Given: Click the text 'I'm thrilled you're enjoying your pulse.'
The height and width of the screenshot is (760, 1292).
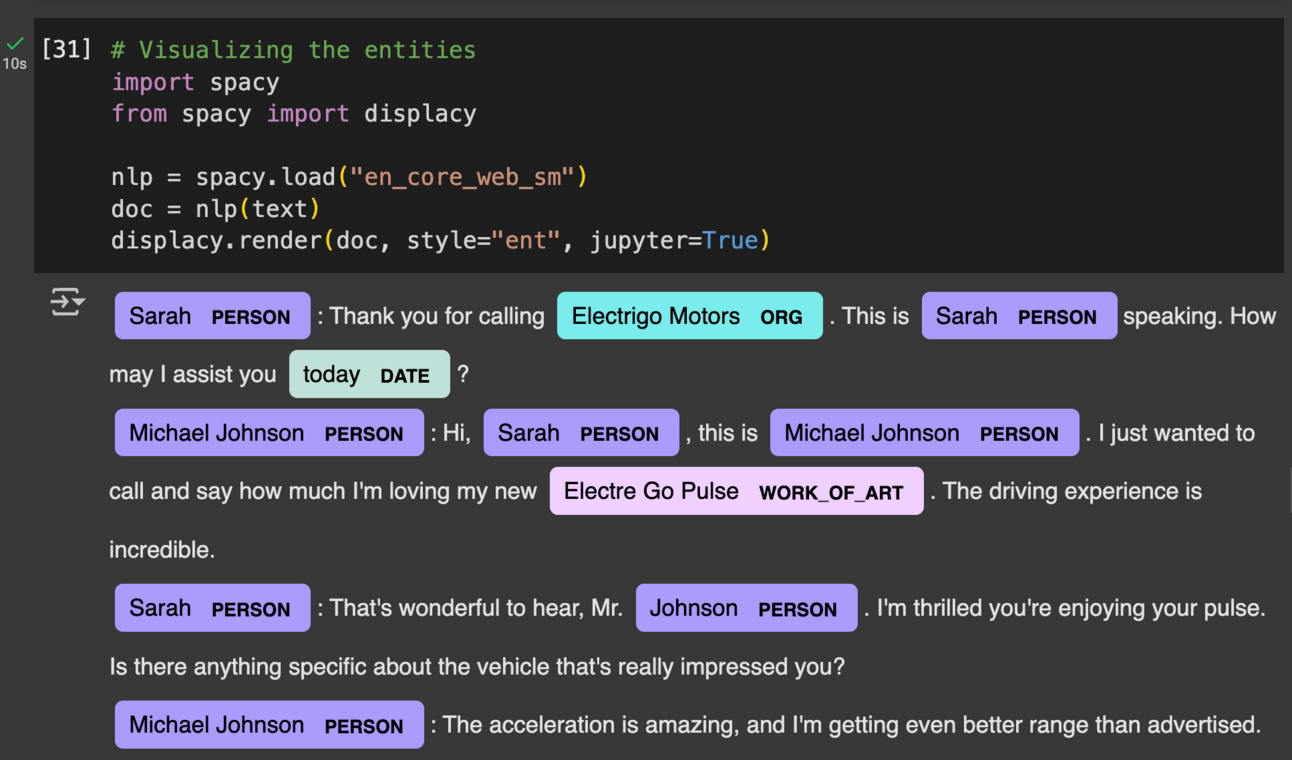Looking at the screenshot, I should point(1071,608).
